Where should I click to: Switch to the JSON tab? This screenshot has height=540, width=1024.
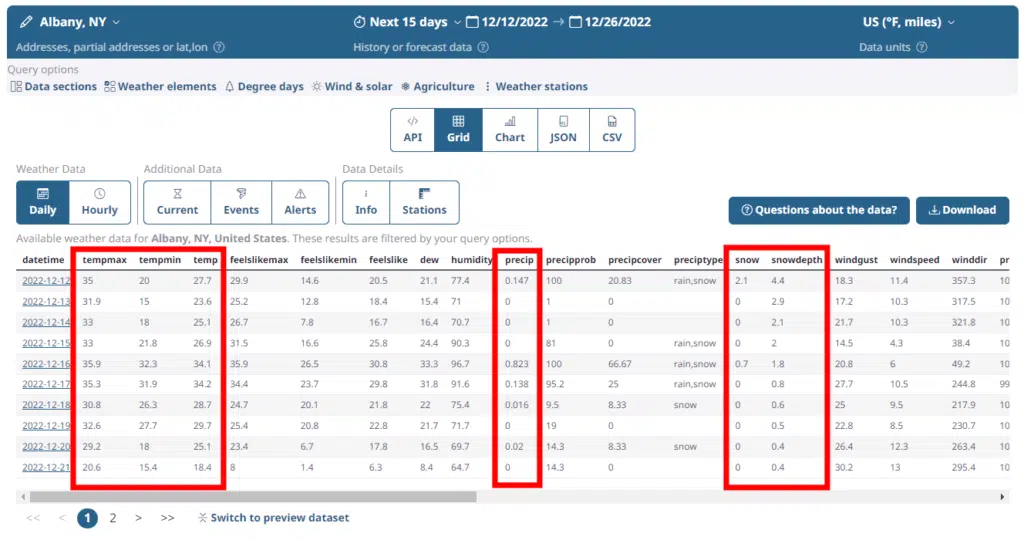pos(563,130)
